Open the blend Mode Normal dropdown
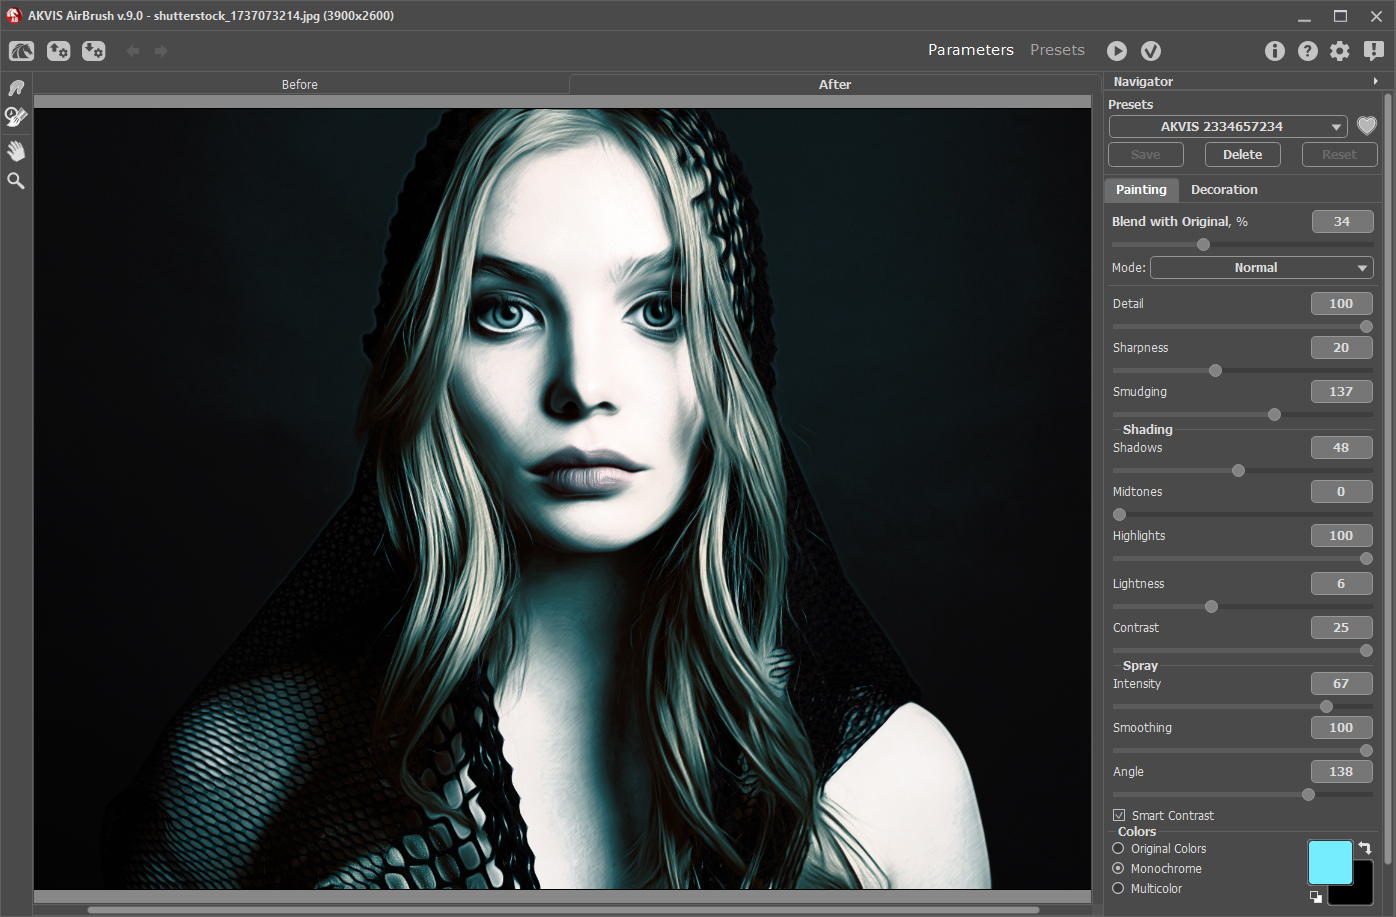This screenshot has height=917, width=1396. point(1261,268)
